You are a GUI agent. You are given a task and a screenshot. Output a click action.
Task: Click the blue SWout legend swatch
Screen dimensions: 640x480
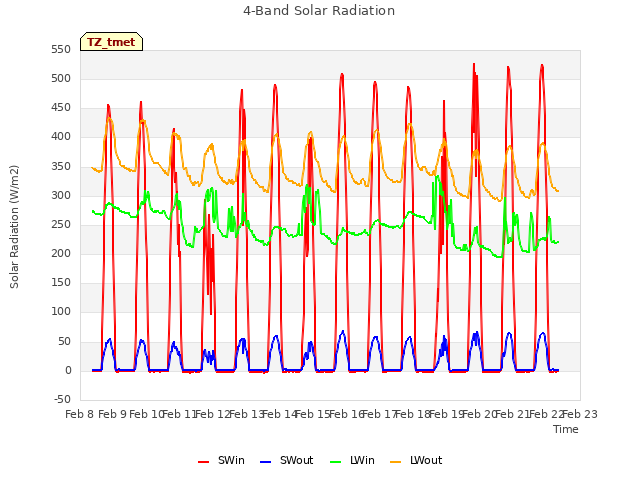[x=265, y=462]
